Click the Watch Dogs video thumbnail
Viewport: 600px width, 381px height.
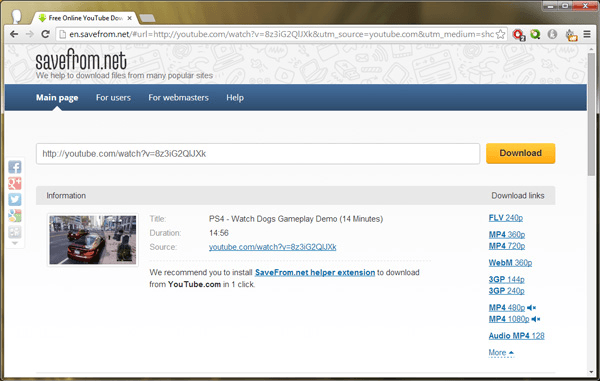[93, 240]
